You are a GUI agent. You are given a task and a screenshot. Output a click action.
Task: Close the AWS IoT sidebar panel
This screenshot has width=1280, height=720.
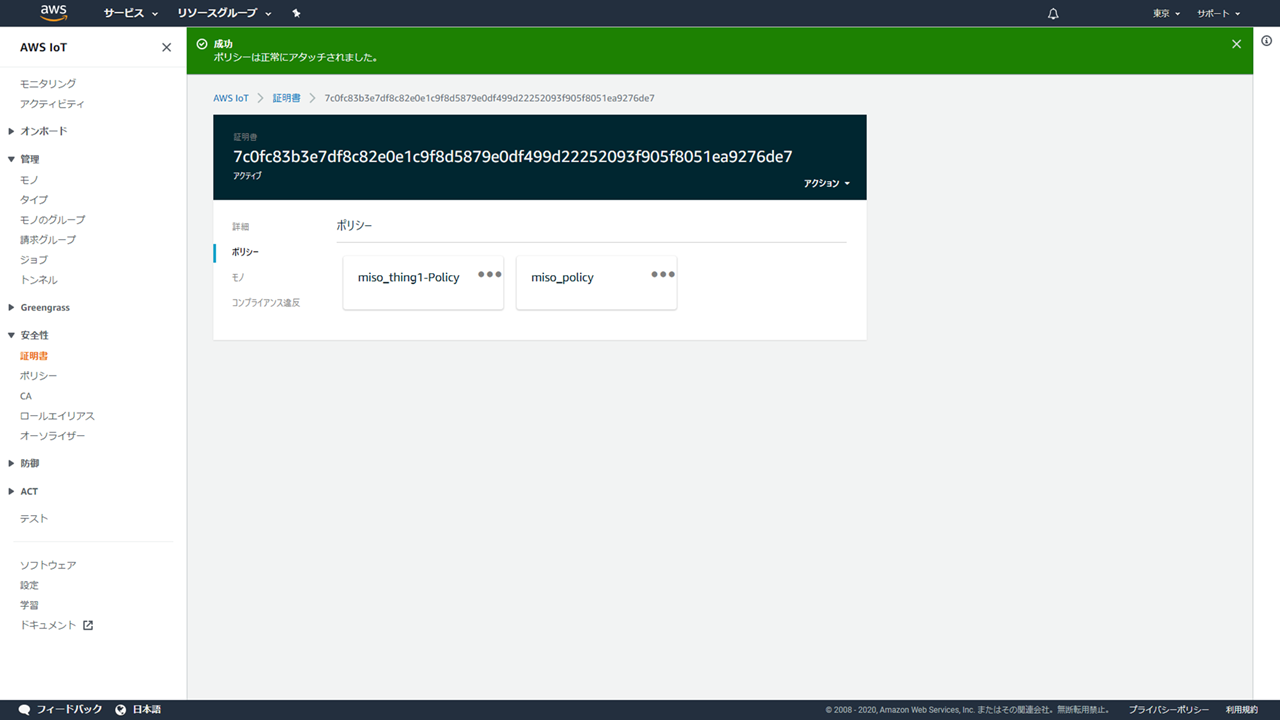coord(166,48)
